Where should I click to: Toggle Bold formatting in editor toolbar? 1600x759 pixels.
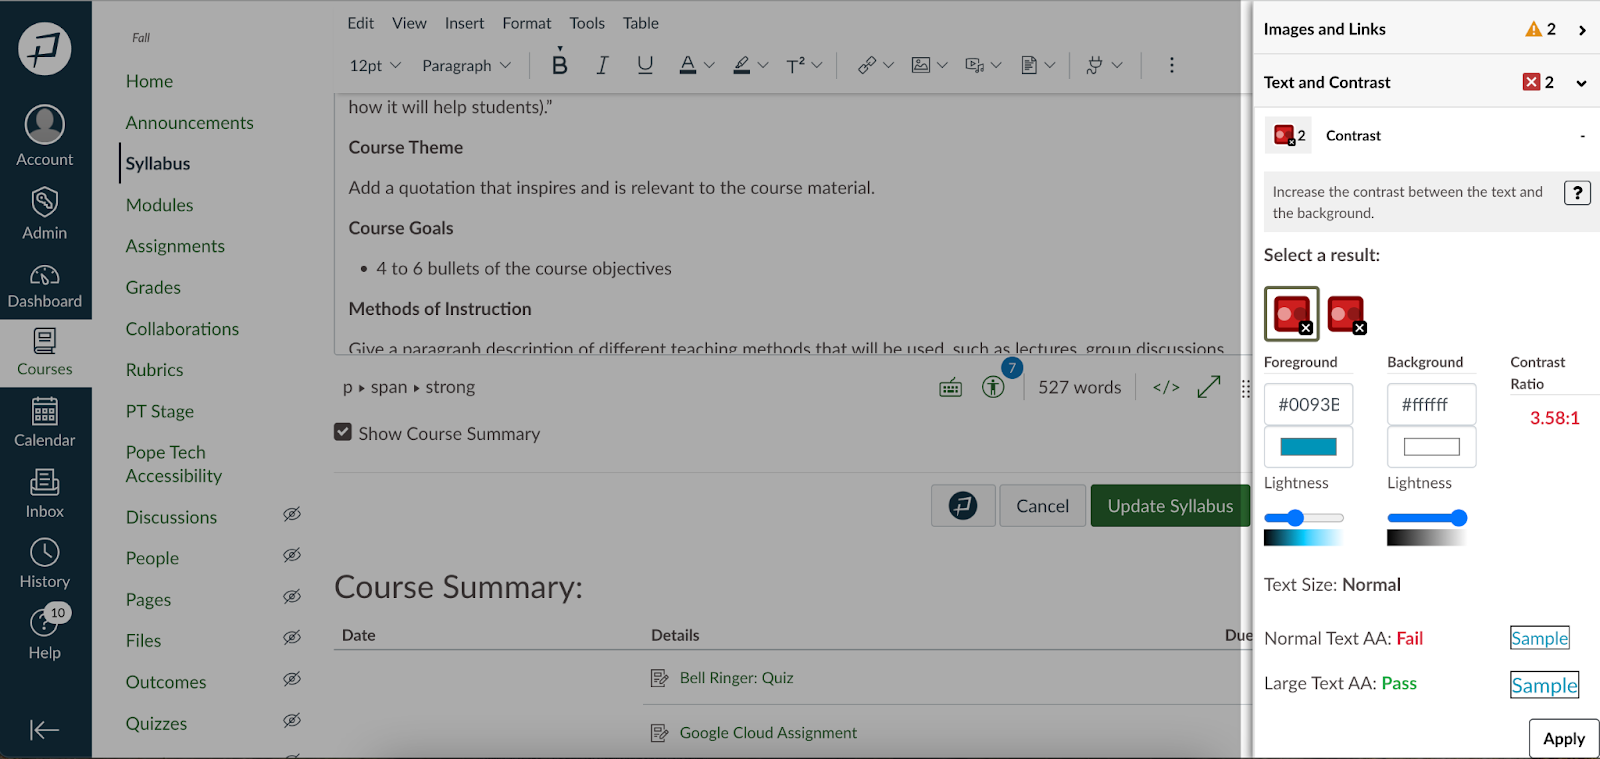pos(559,65)
